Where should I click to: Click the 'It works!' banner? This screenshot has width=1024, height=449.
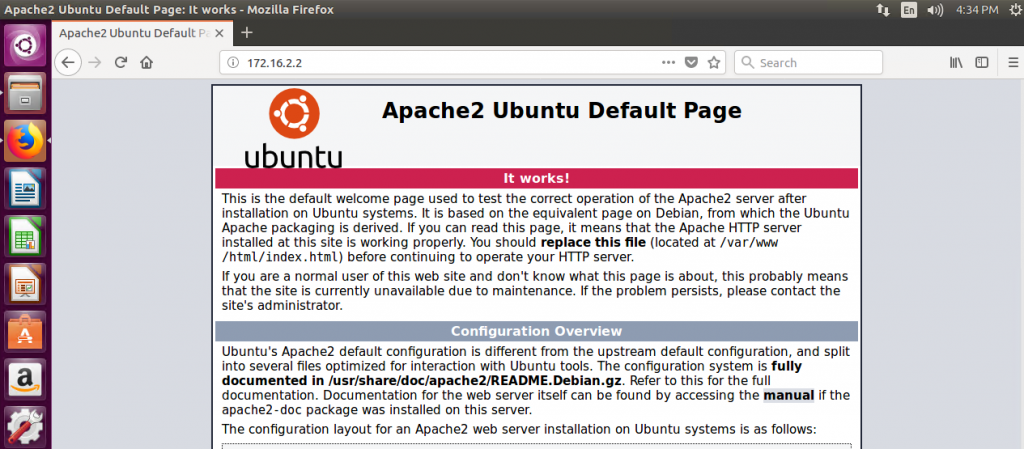click(x=536, y=178)
